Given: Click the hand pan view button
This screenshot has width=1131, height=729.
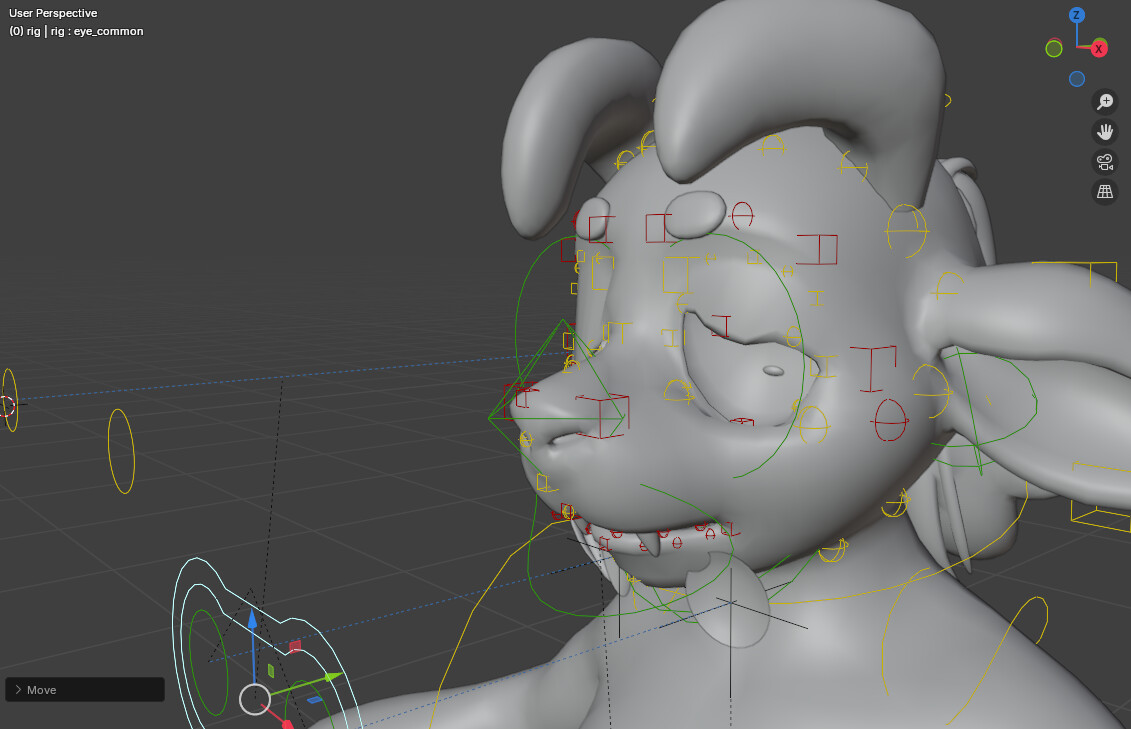Looking at the screenshot, I should pos(1105,132).
